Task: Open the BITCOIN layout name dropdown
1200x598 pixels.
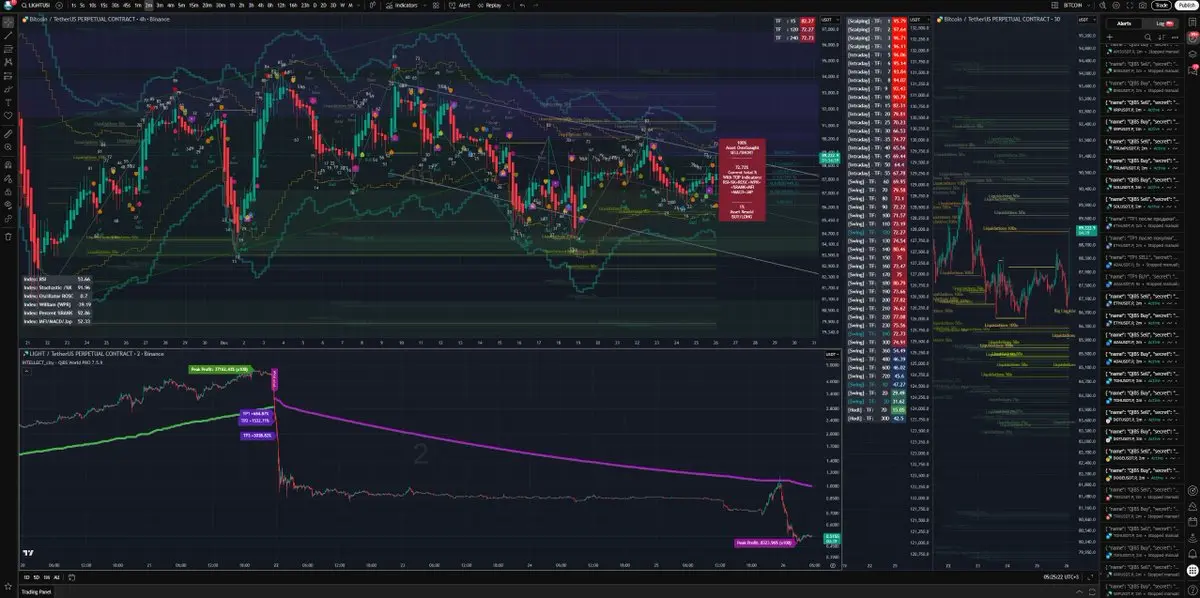Action: click(x=1077, y=5)
